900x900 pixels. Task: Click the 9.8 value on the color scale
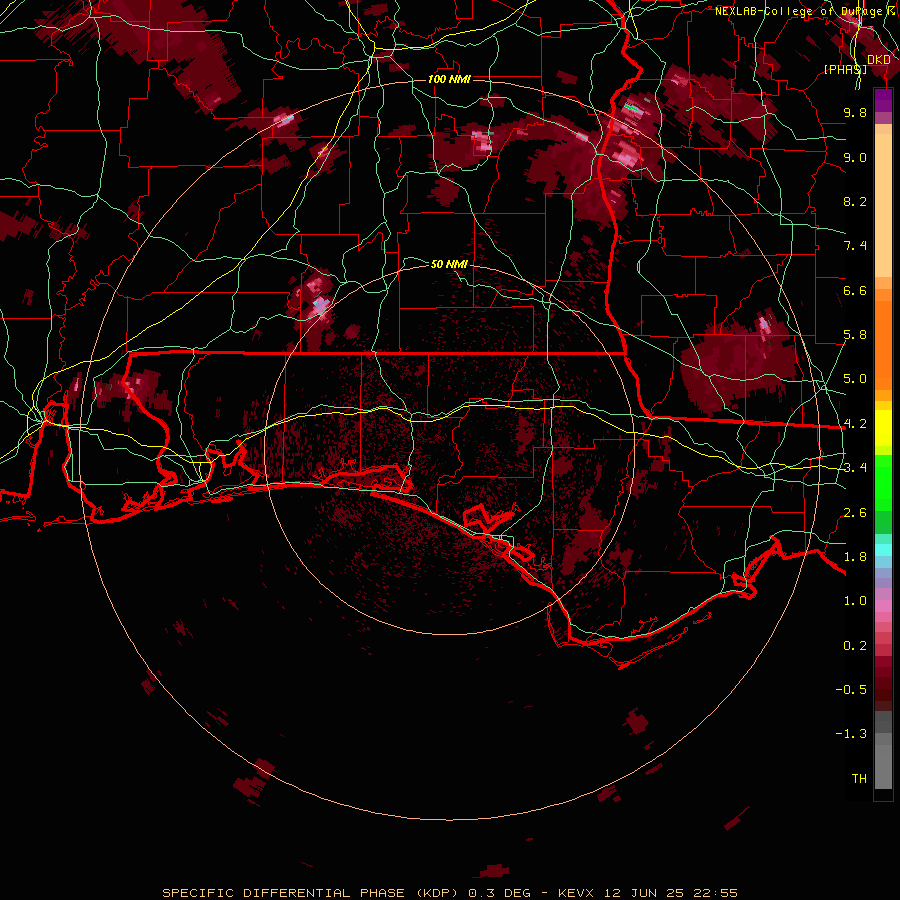click(855, 112)
